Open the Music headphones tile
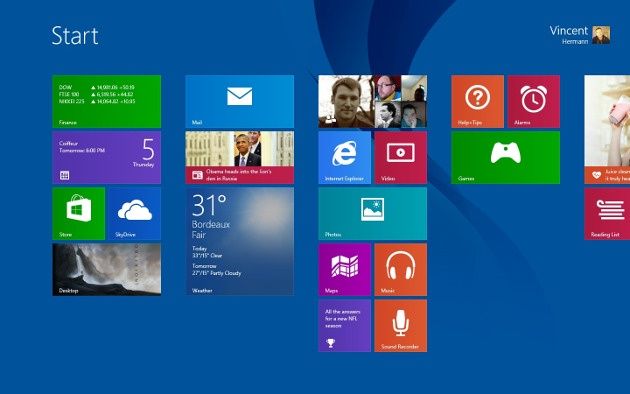Image resolution: width=630 pixels, height=394 pixels. click(401, 269)
